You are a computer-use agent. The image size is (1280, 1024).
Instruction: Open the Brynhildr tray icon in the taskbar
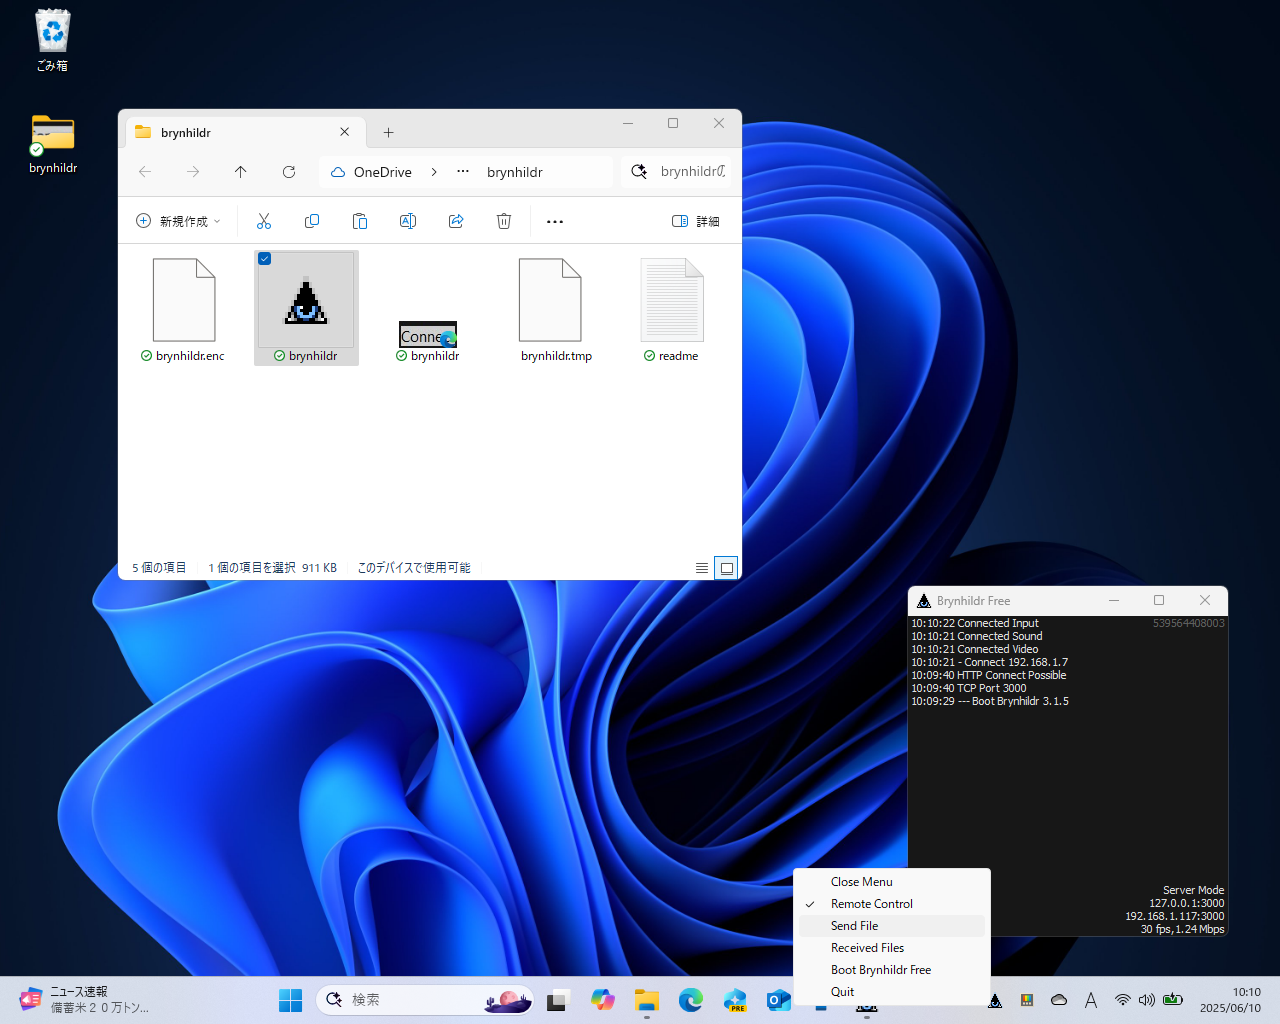[x=995, y=1000]
